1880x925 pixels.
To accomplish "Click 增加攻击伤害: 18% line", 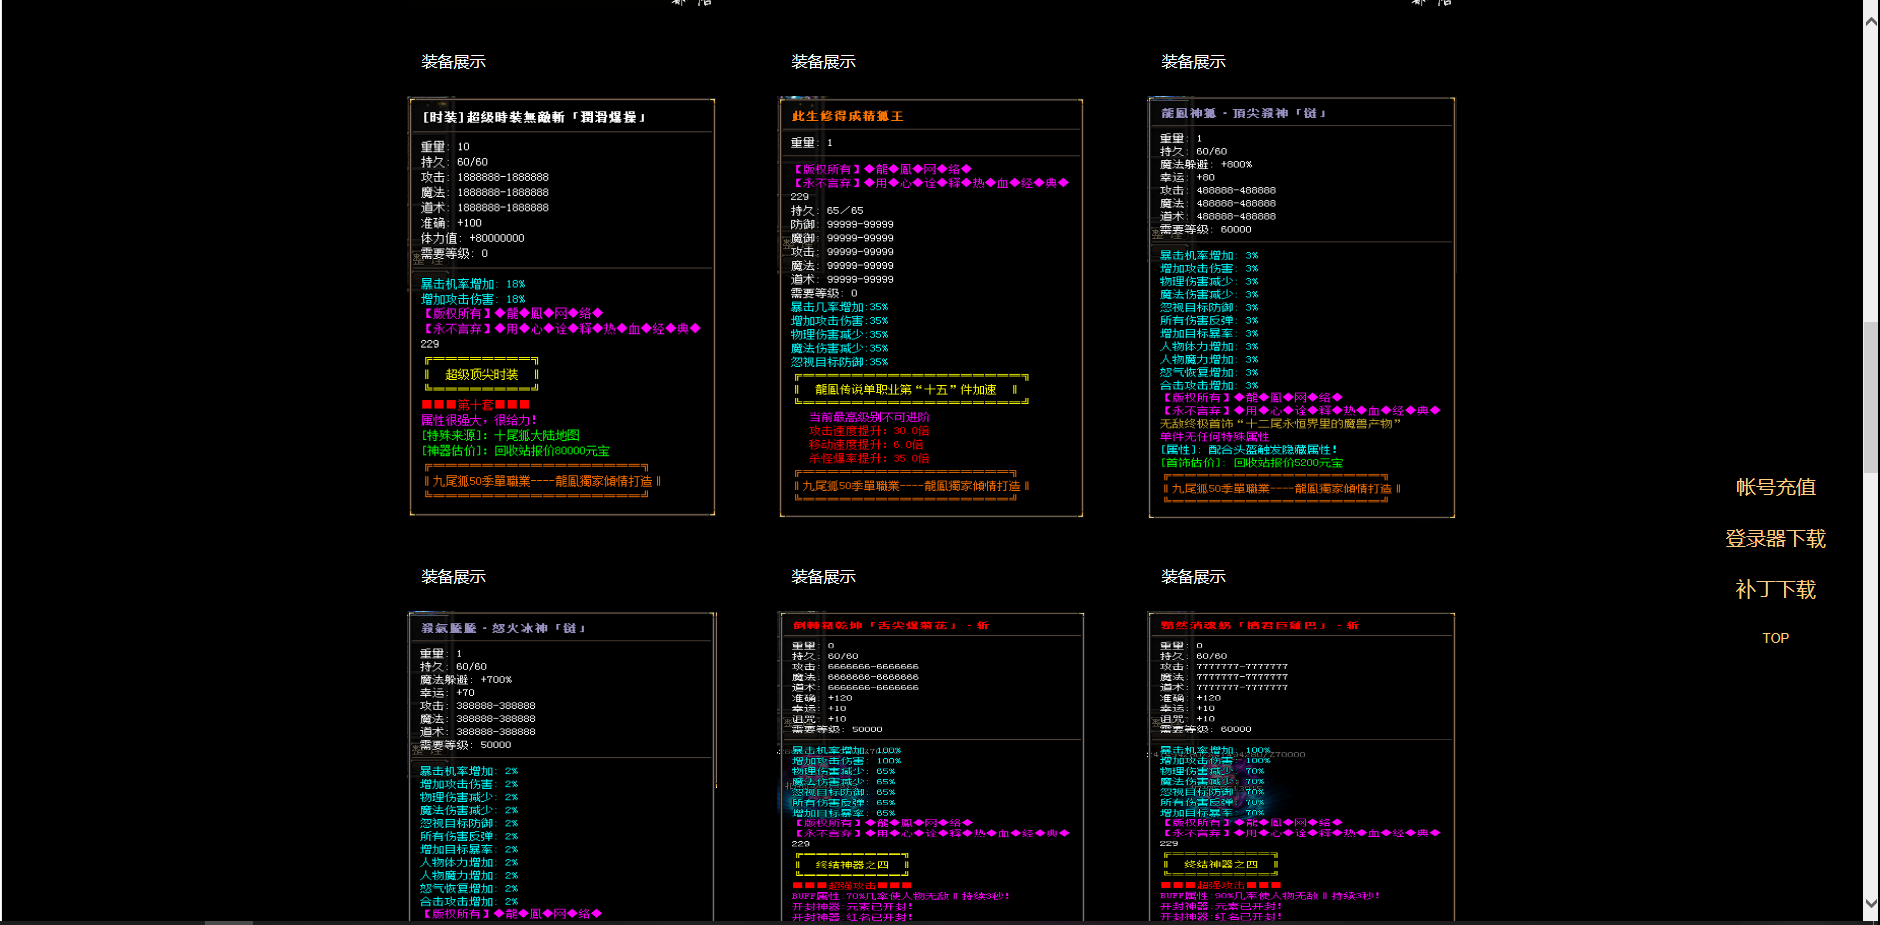I will [472, 299].
